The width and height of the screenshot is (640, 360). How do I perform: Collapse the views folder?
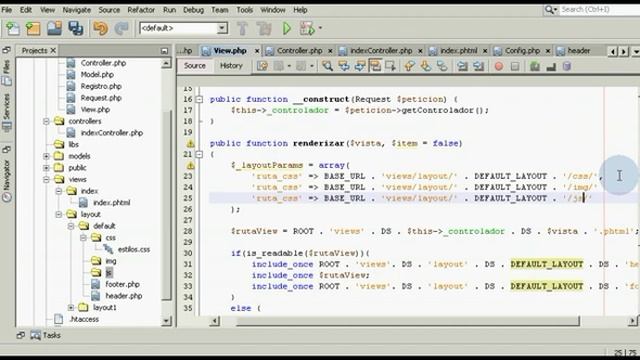click(46, 180)
